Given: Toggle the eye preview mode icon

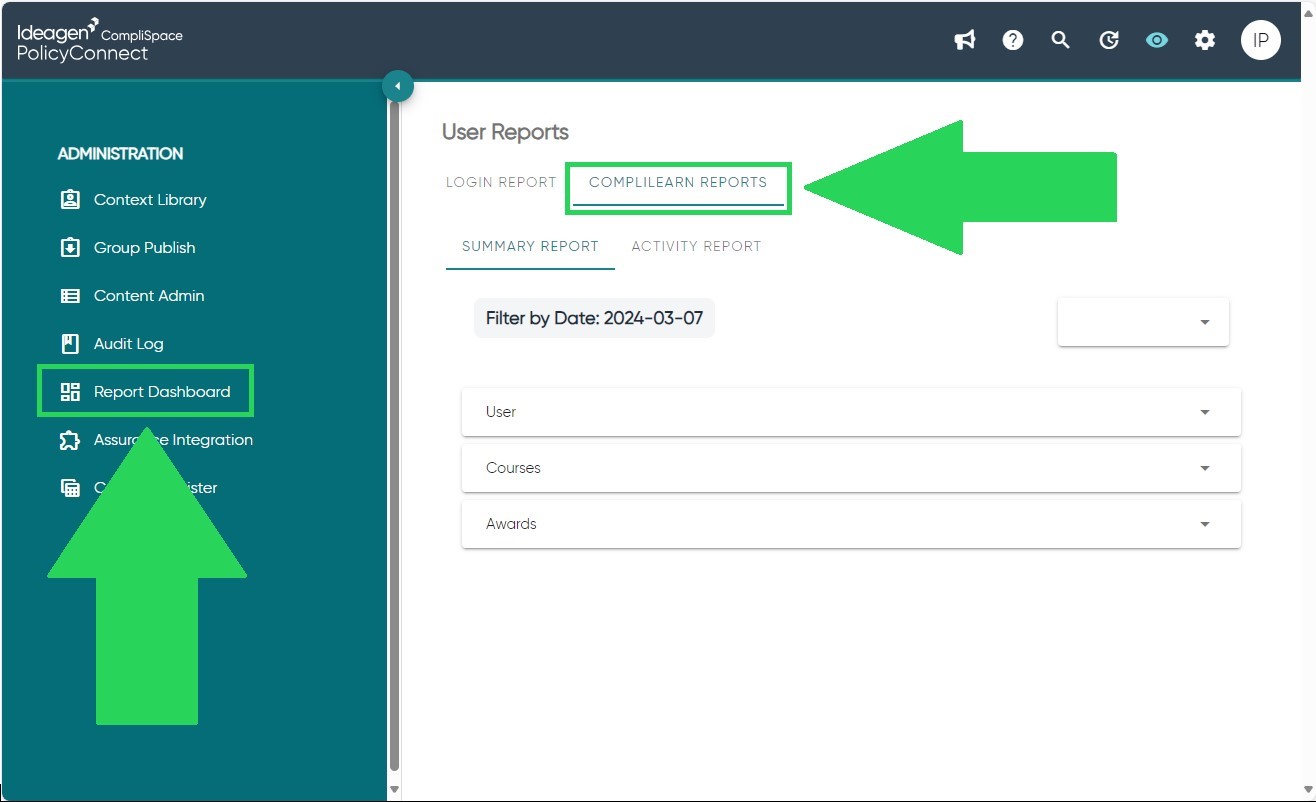Looking at the screenshot, I should coord(1157,40).
